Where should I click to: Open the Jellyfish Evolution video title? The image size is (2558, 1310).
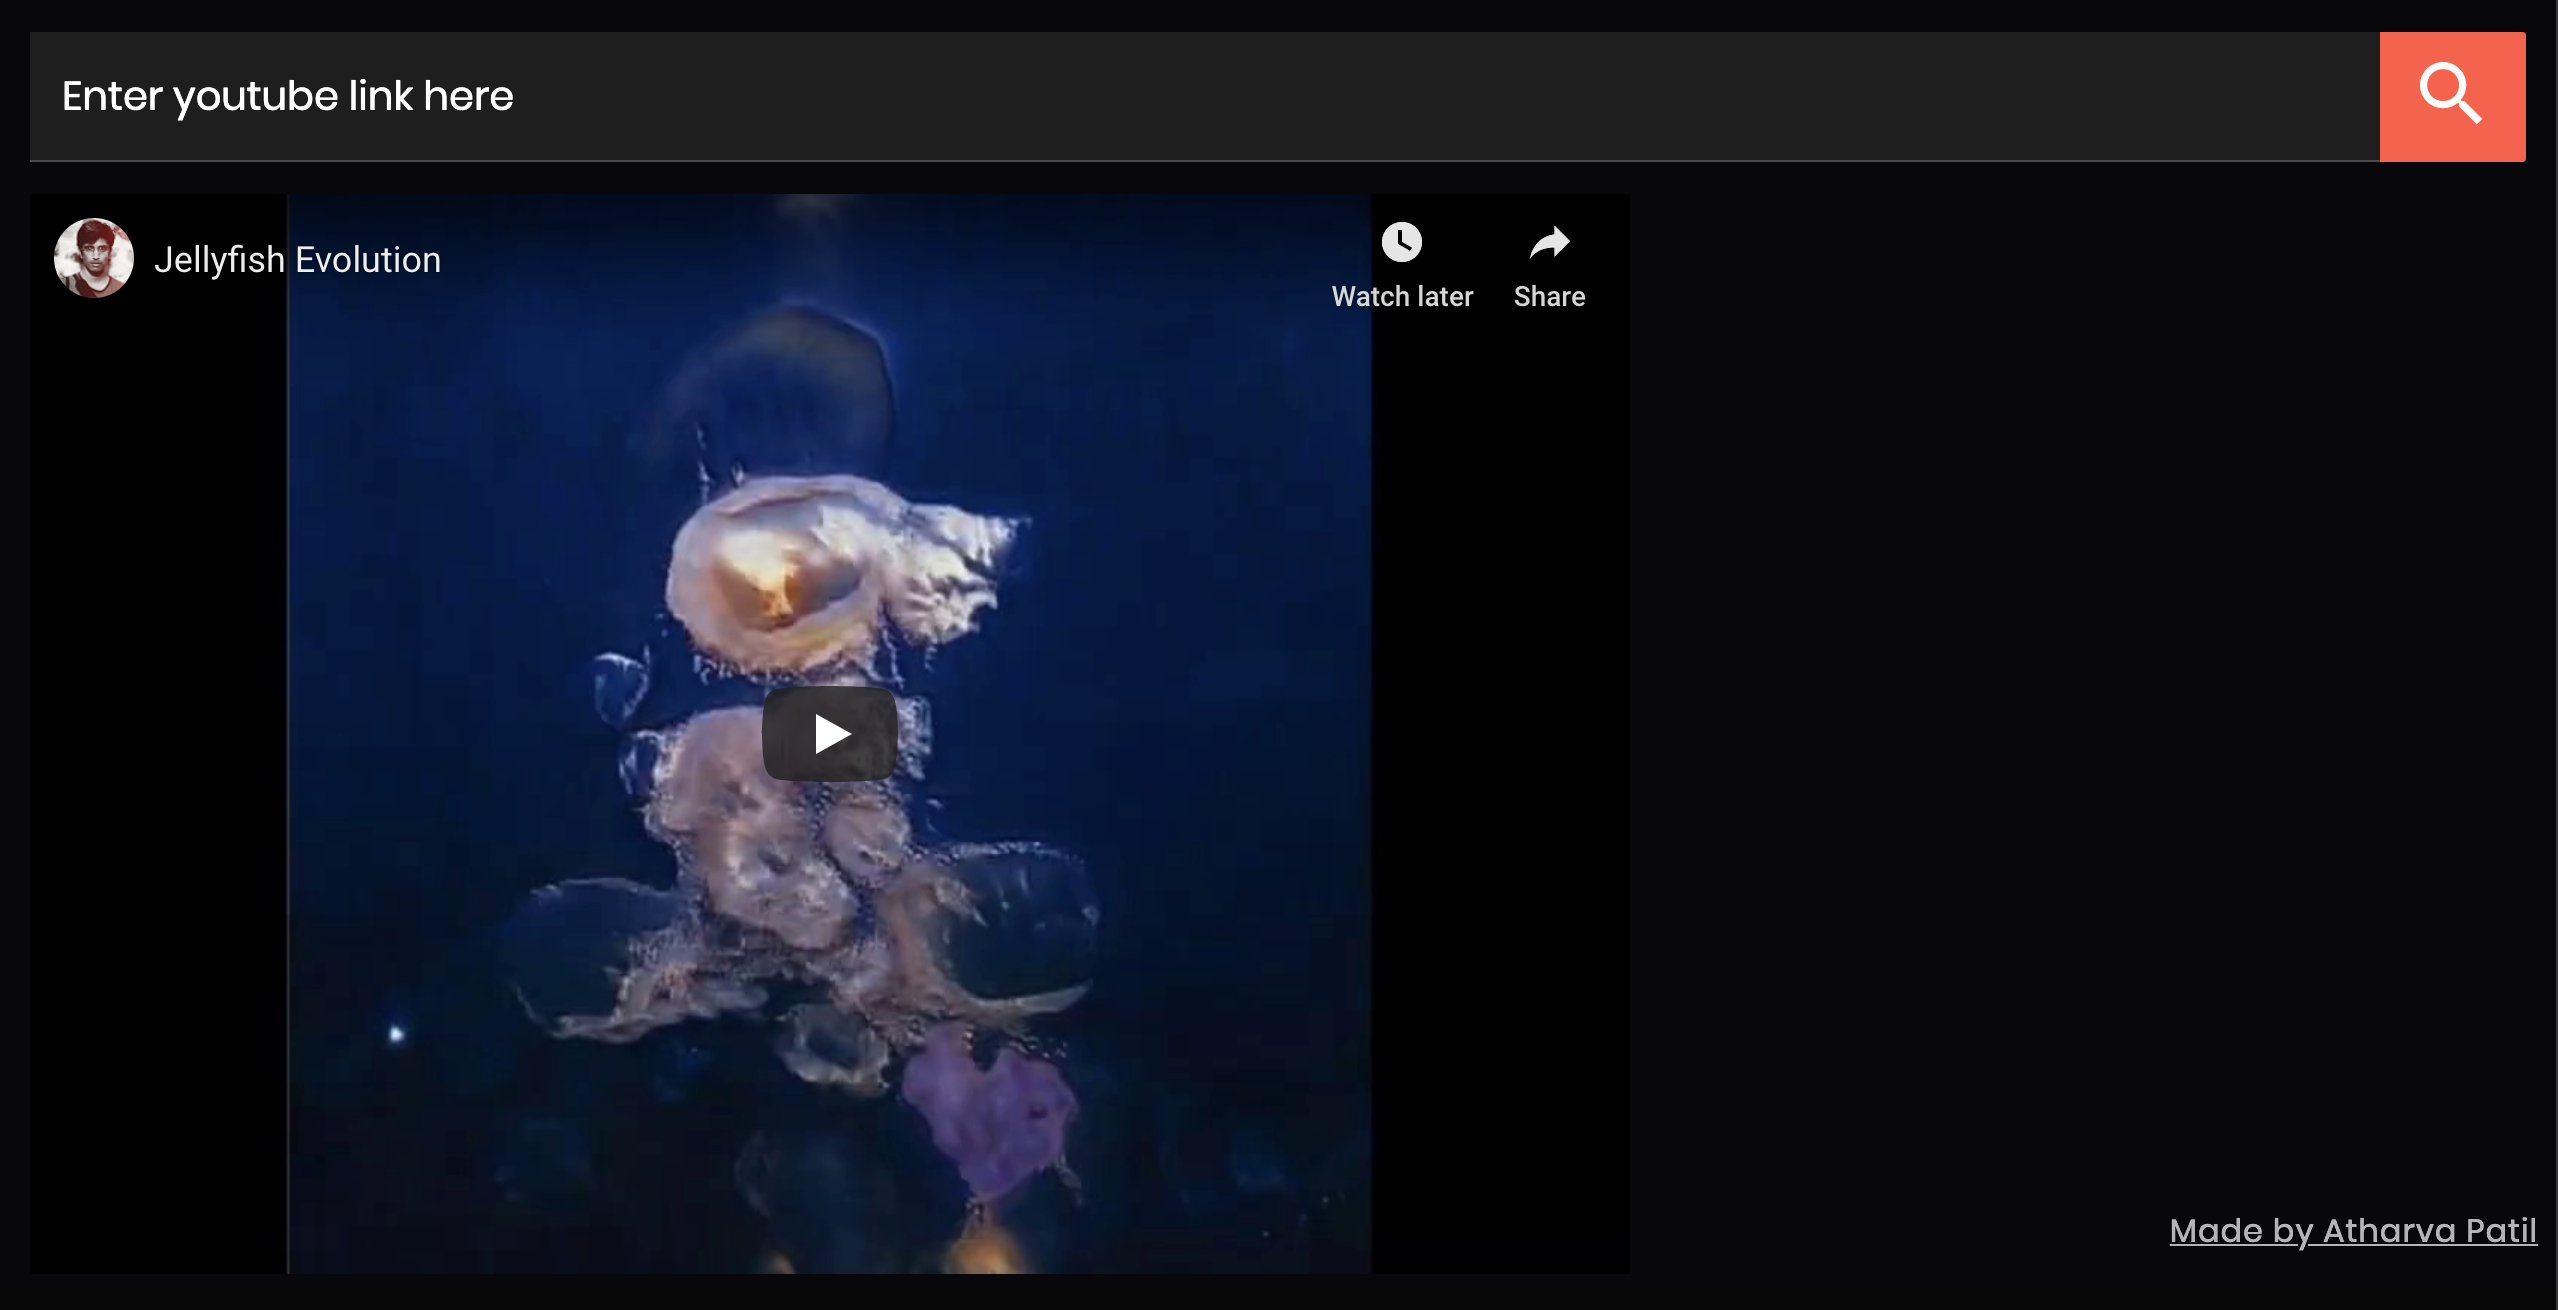point(297,260)
